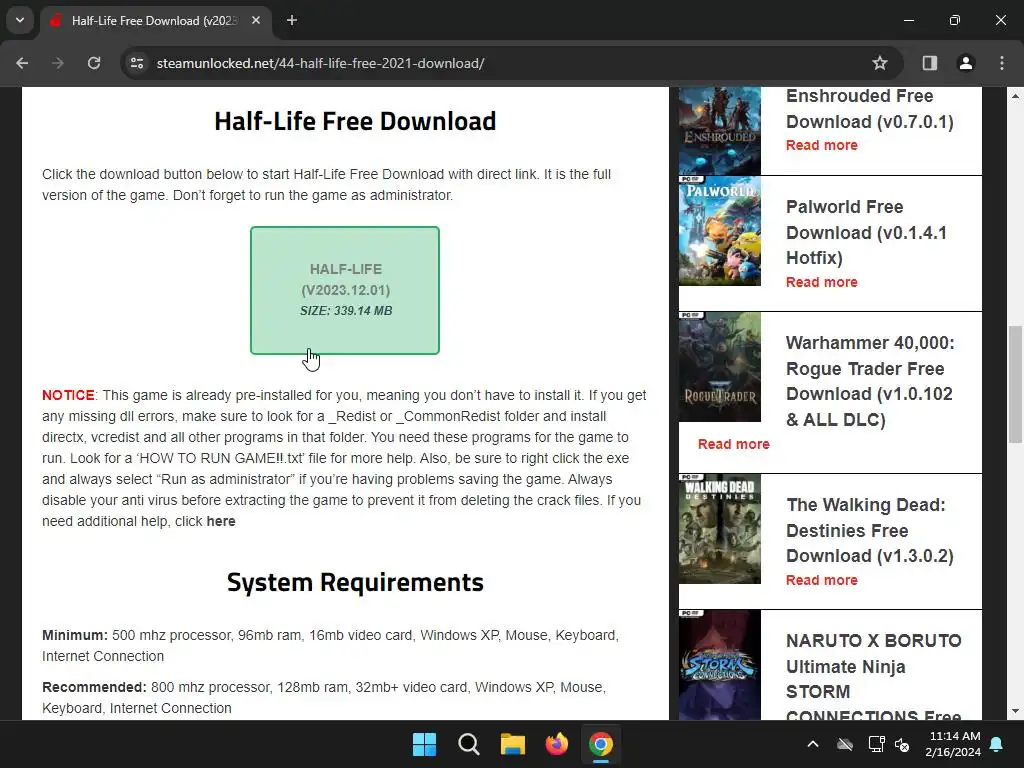Open the Walking Dead Destinies thumbnail
1024x768 pixels.
(720, 529)
